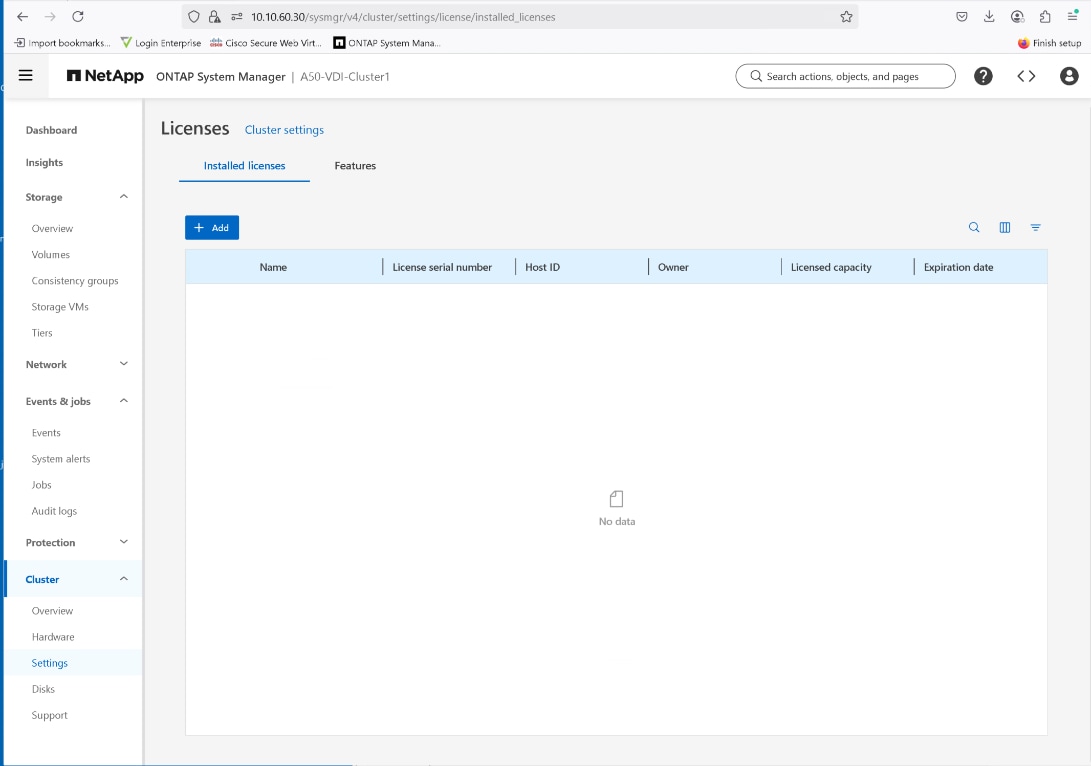
Task: Open the Firefox application menu
Action: (1072, 17)
